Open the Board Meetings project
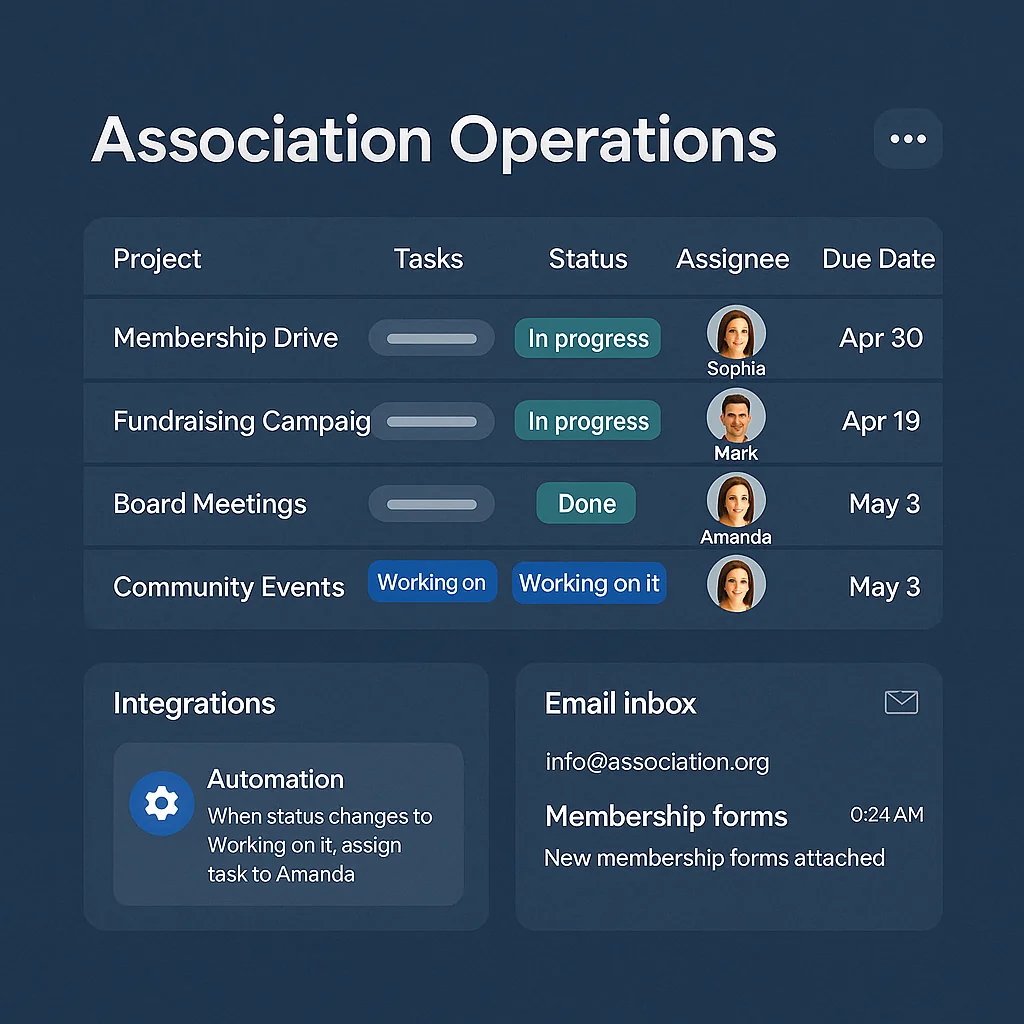This screenshot has width=1024, height=1024. 210,504
